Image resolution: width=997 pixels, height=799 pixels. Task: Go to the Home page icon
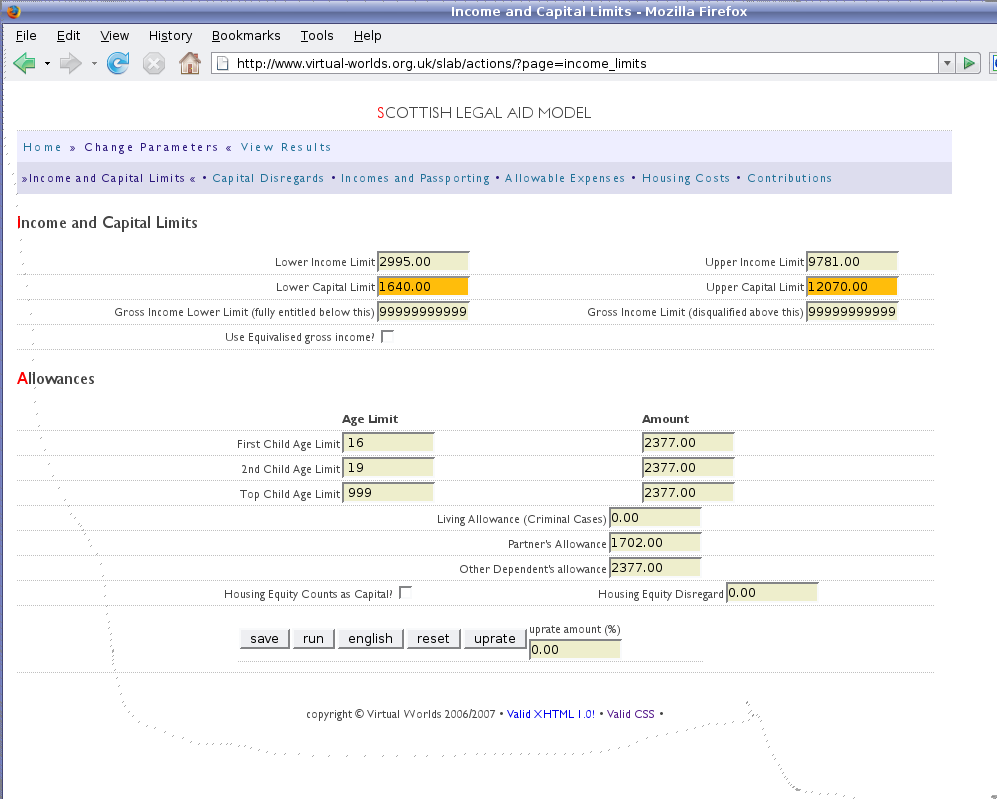tap(189, 64)
